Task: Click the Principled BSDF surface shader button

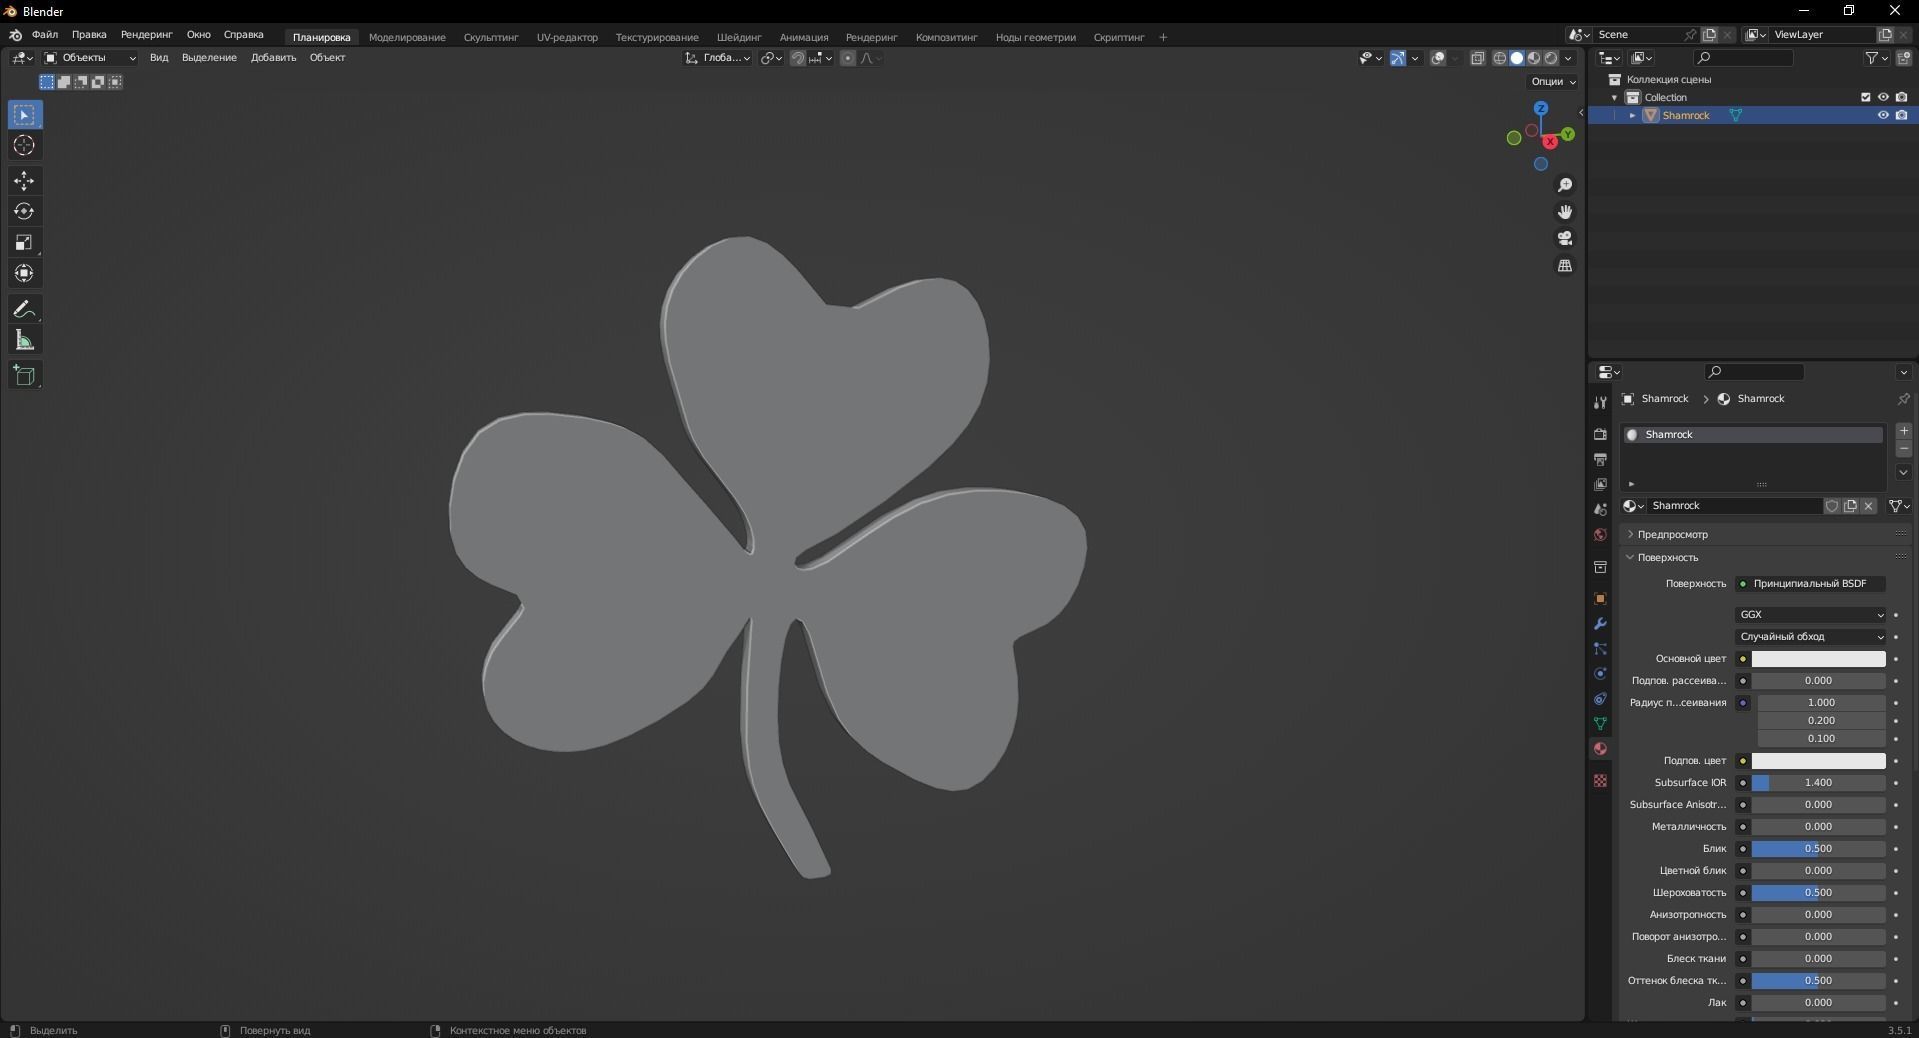Action: click(1811, 584)
